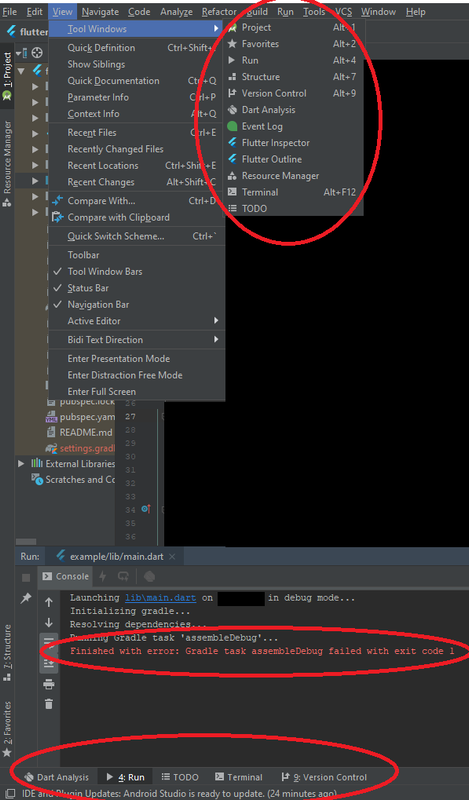Switch to the Console tab
Screen dimensions: 469x800
click(66, 577)
